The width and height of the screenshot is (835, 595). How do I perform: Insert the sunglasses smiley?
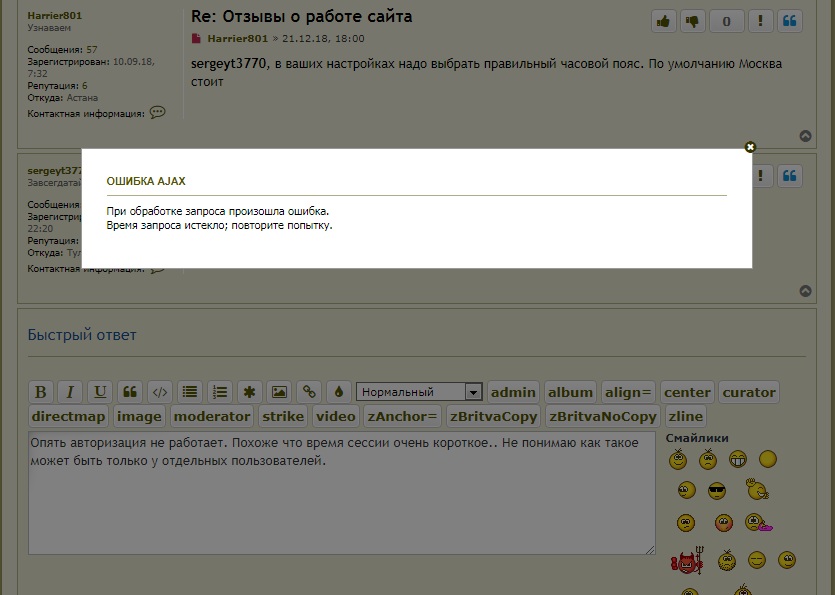(716, 490)
